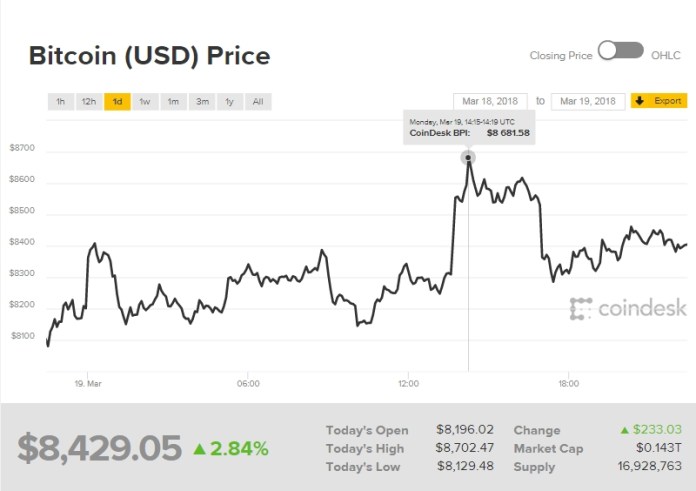Image resolution: width=696 pixels, height=491 pixels.
Task: Click the OHLC label
Action: pyautogui.click(x=665, y=56)
